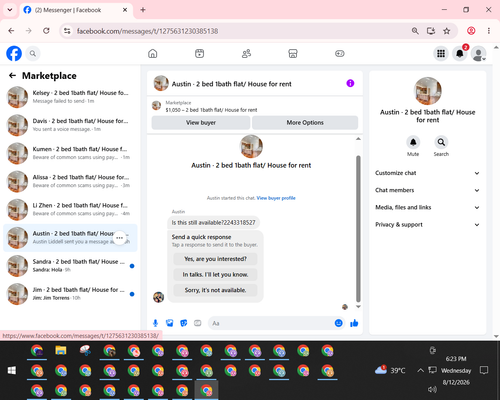500x400 pixels.
Task: Open Jim's unread conversation
Action: (x=70, y=294)
